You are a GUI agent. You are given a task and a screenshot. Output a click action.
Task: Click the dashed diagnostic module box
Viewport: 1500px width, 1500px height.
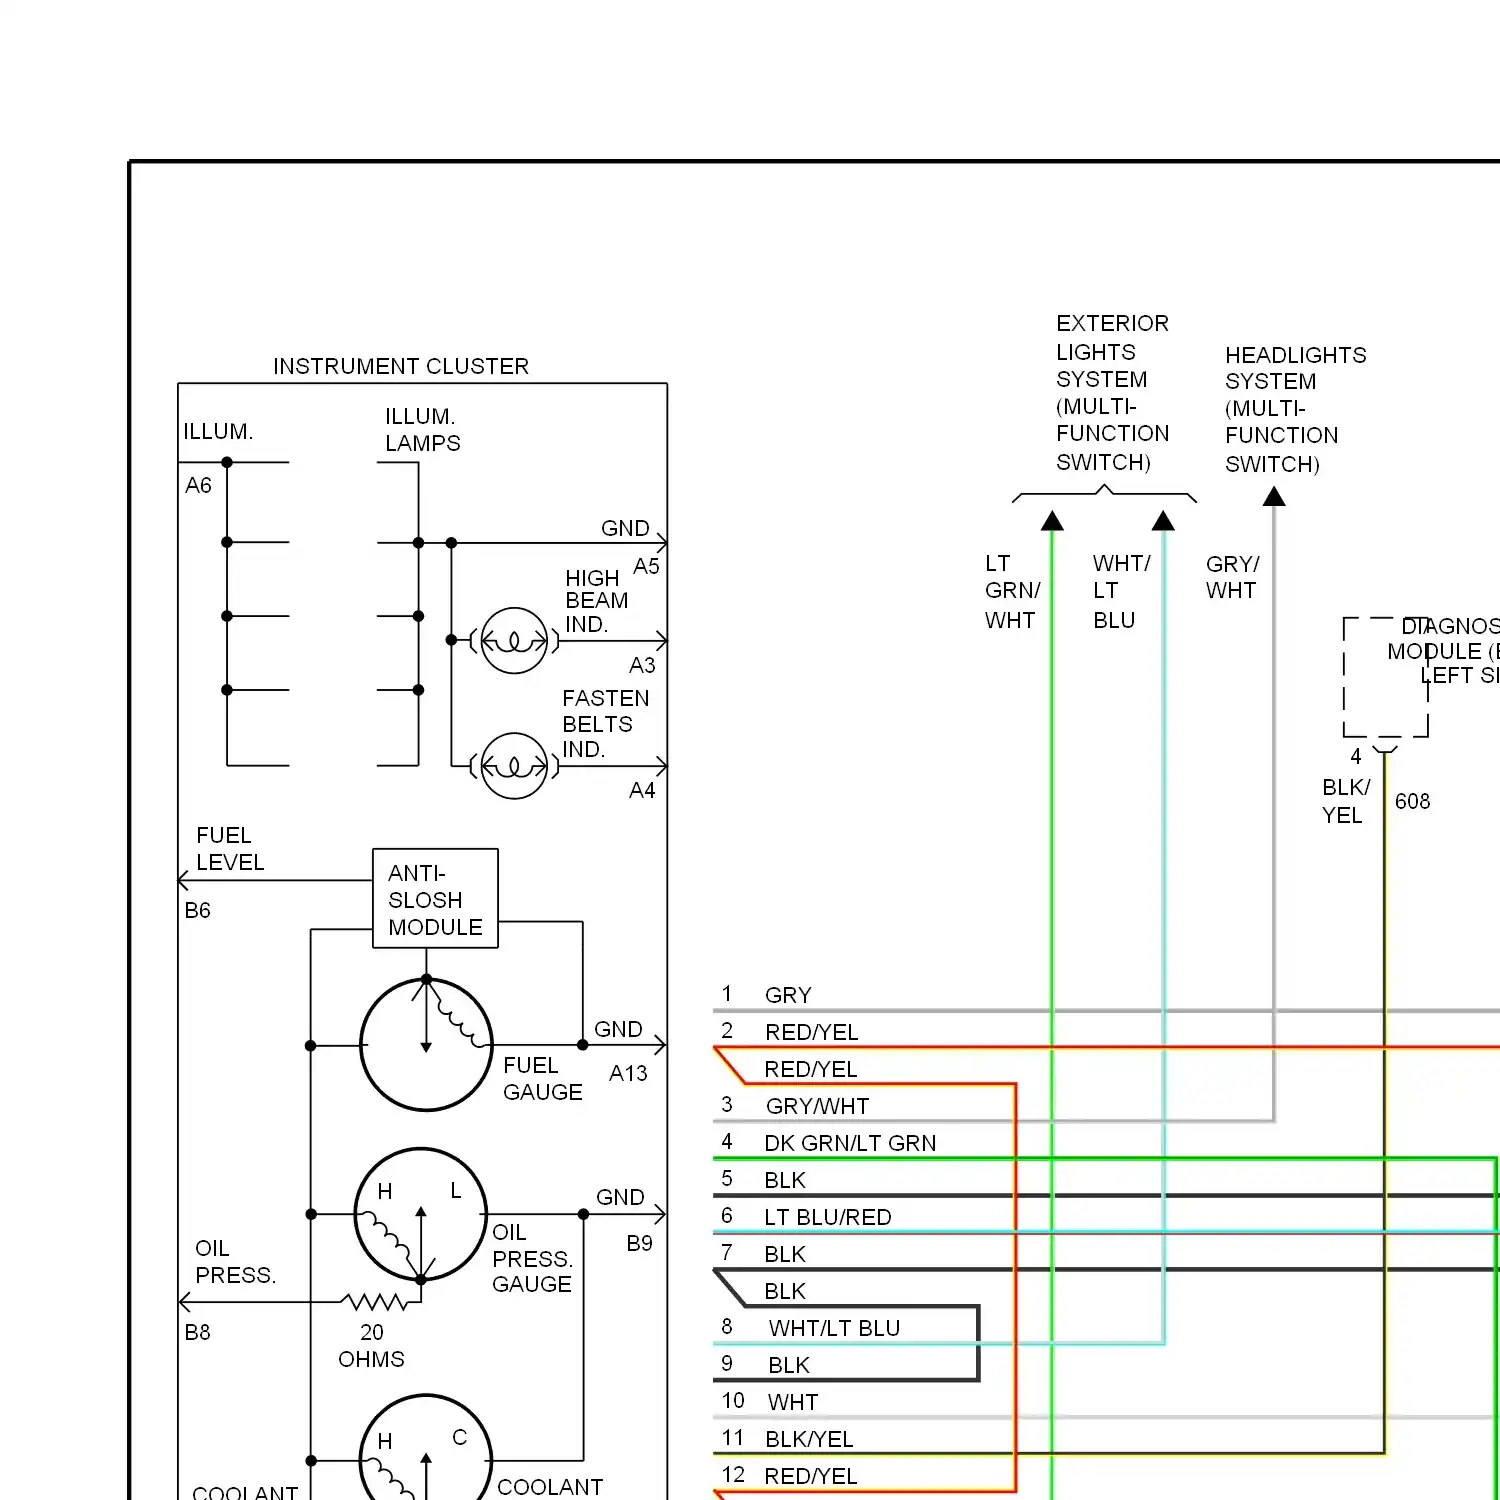(1386, 677)
